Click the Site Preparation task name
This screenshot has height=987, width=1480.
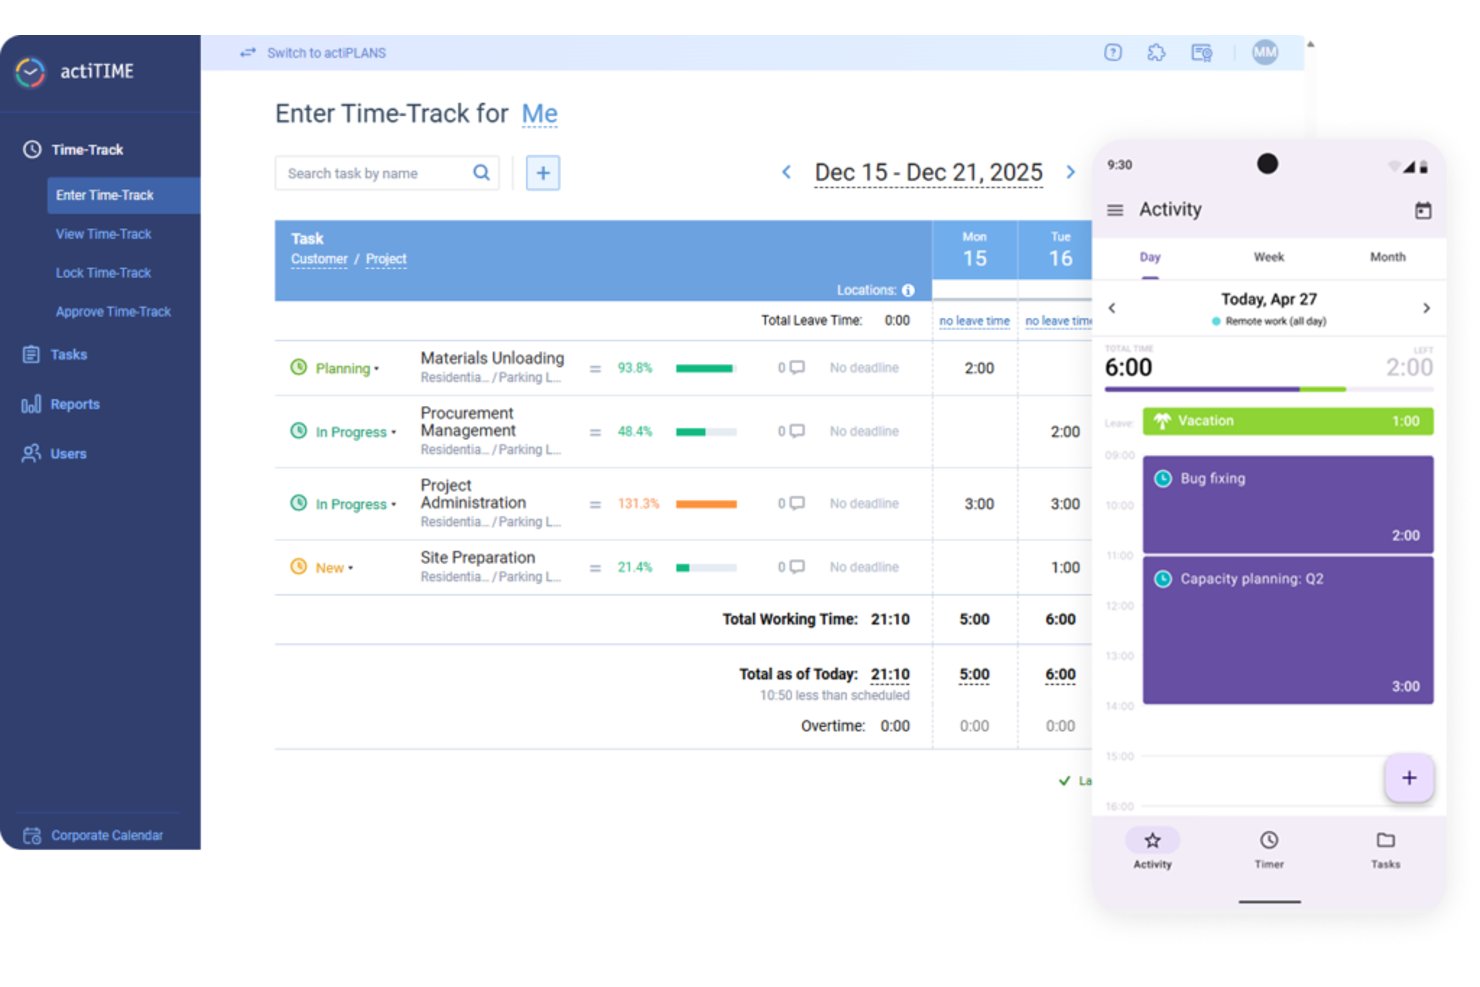477,558
